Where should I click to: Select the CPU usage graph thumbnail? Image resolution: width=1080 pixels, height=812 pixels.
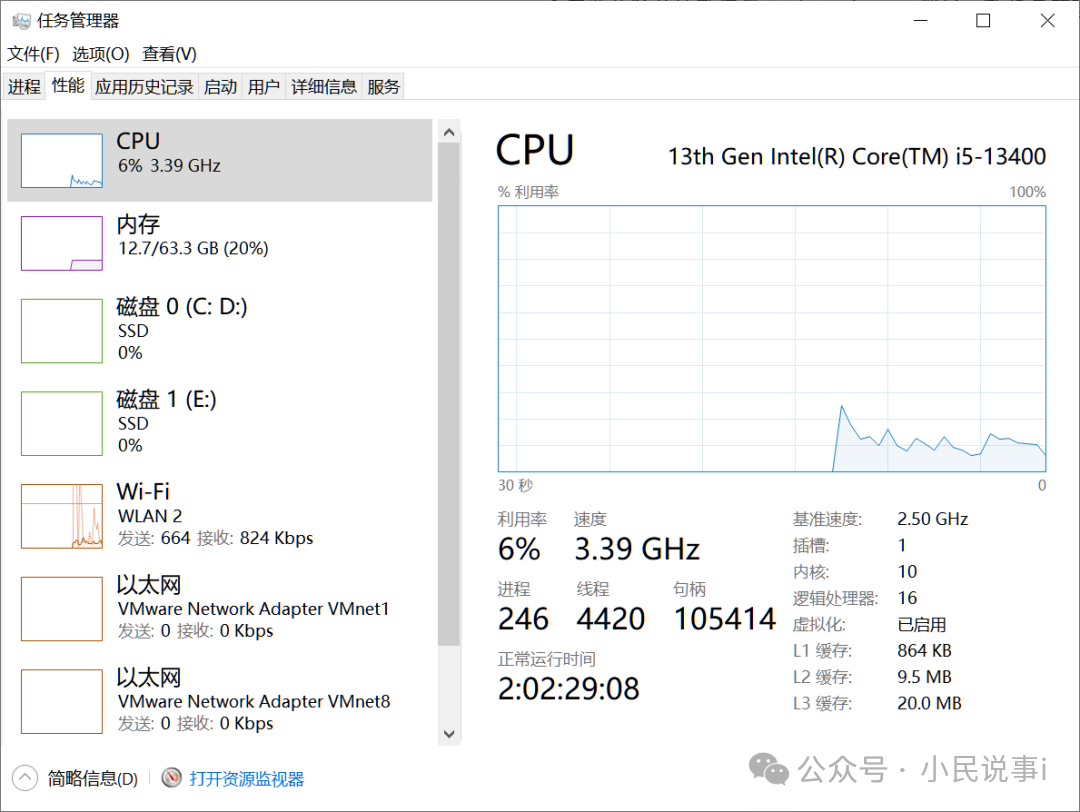coord(62,161)
